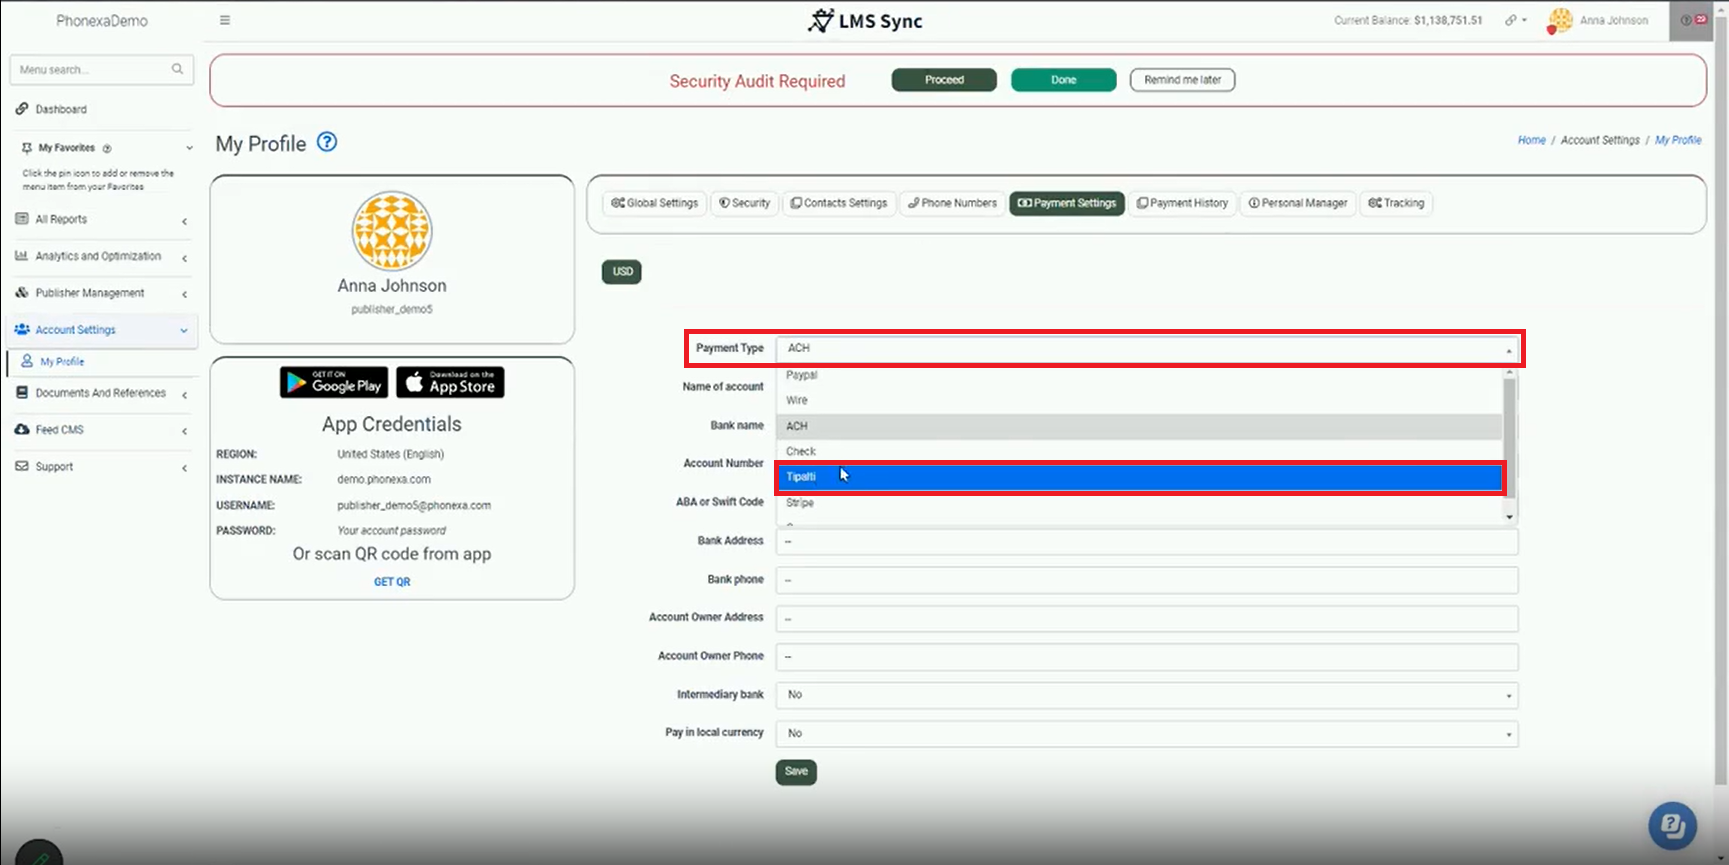
Task: Click the search magnifier in menu search
Action: [x=177, y=69]
